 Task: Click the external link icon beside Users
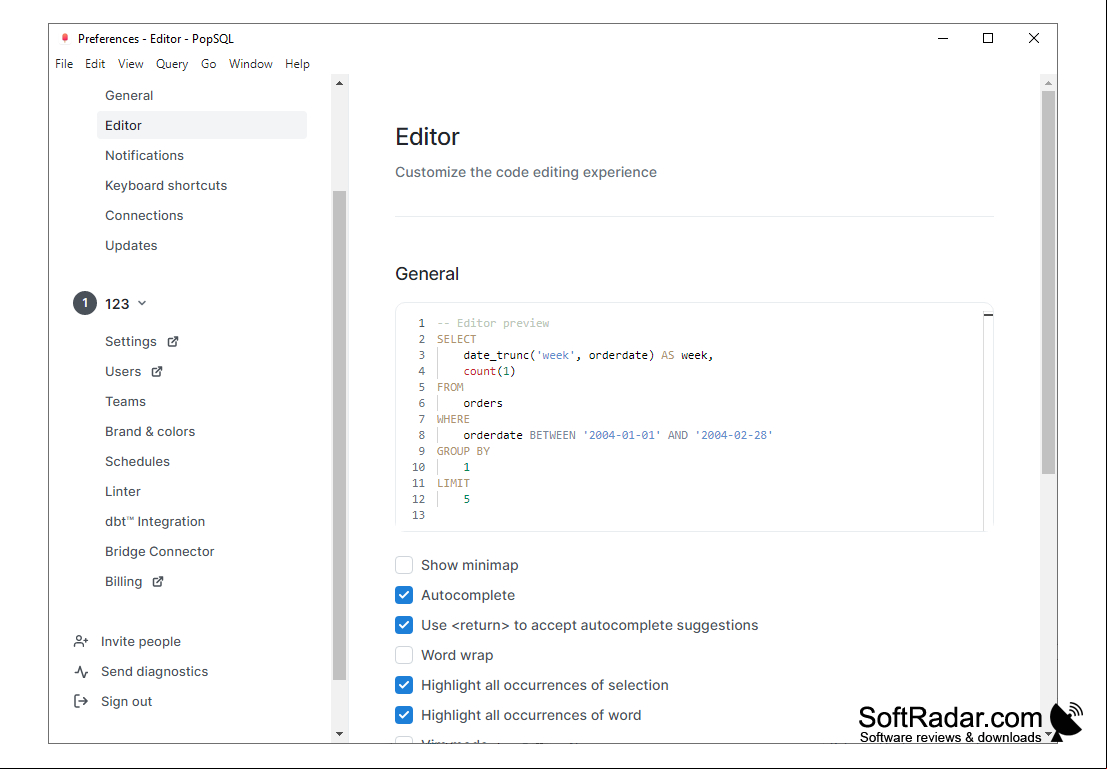pyautogui.click(x=157, y=371)
